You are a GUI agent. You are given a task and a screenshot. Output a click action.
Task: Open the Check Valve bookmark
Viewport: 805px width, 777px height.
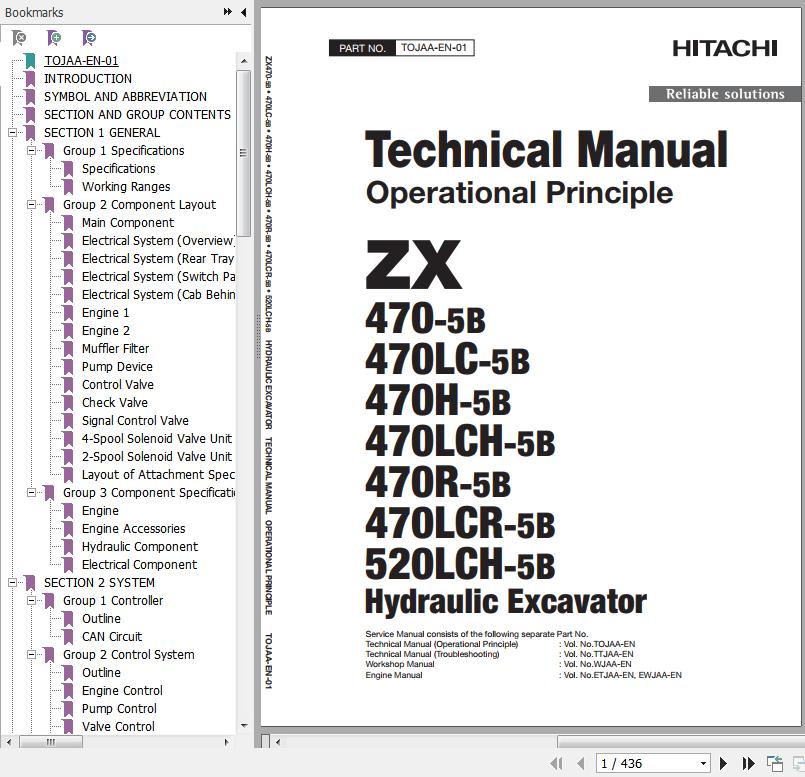(114, 402)
